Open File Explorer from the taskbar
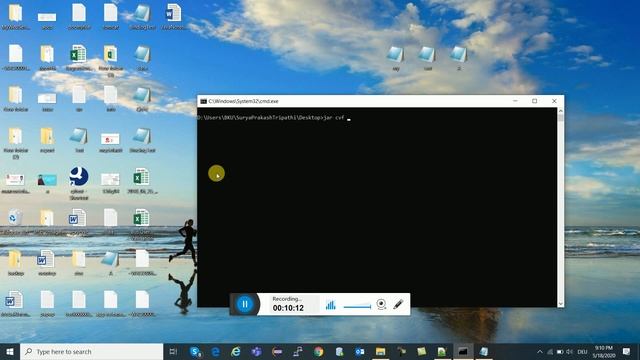Viewport: 640px width, 360px height. (x=380, y=351)
